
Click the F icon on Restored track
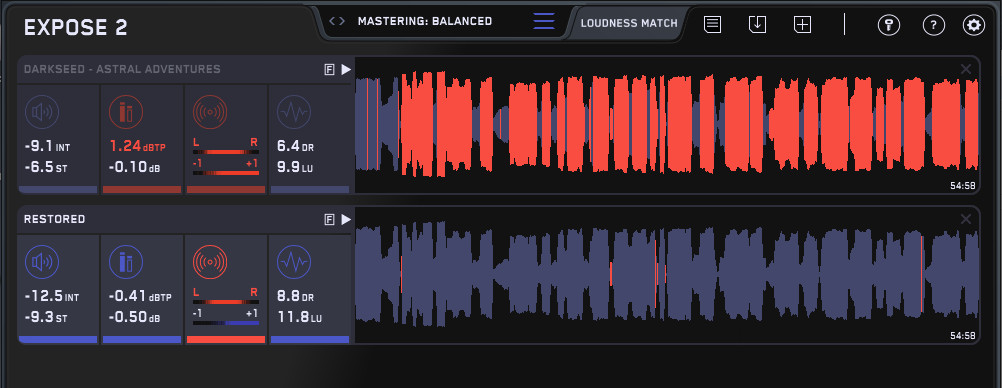330,219
